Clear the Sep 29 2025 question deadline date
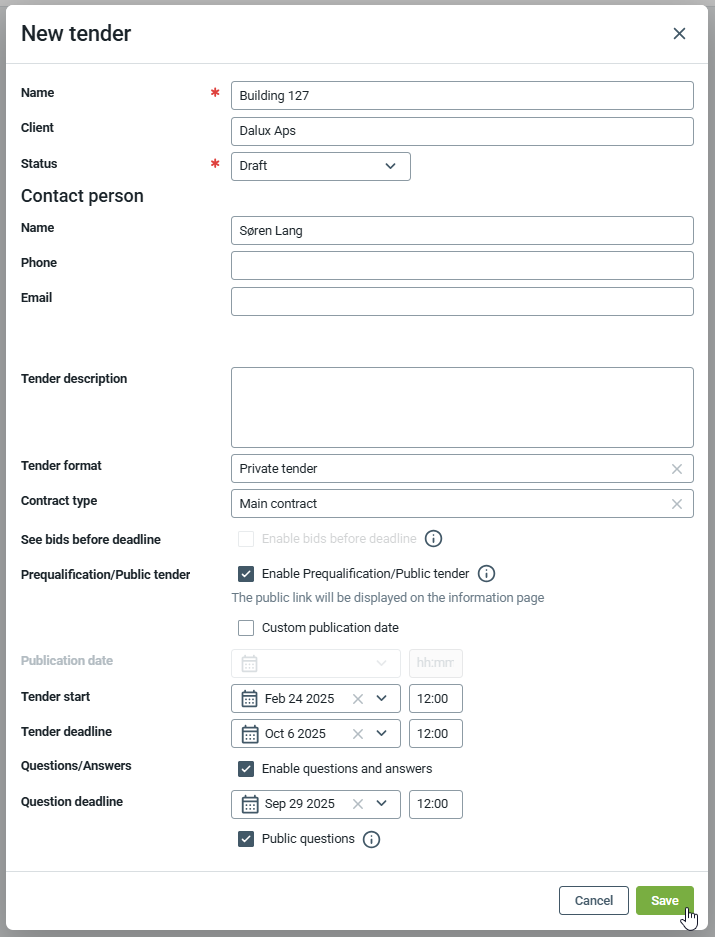Image resolution: width=715 pixels, height=937 pixels. (x=358, y=804)
